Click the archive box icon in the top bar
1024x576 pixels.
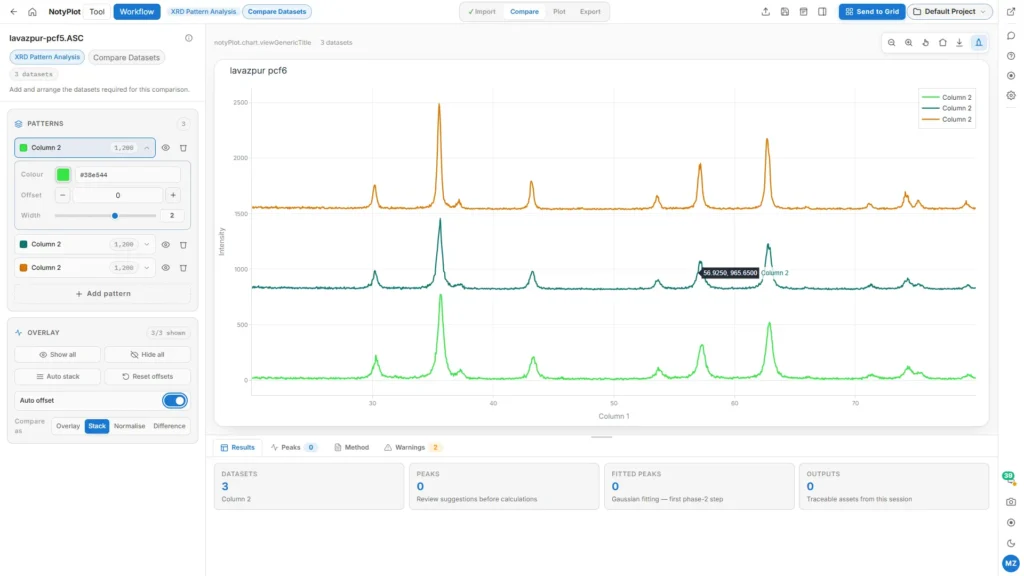pos(803,12)
